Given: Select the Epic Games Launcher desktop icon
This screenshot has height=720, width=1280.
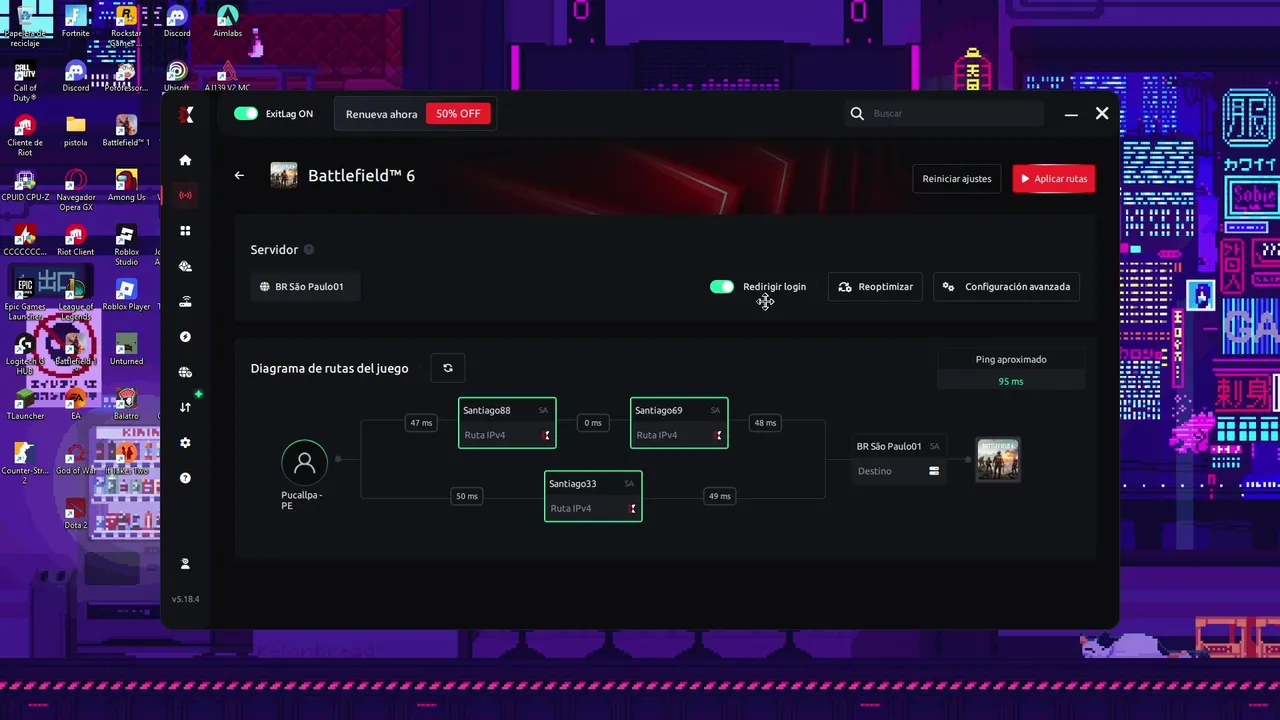Looking at the screenshot, I should [x=25, y=300].
